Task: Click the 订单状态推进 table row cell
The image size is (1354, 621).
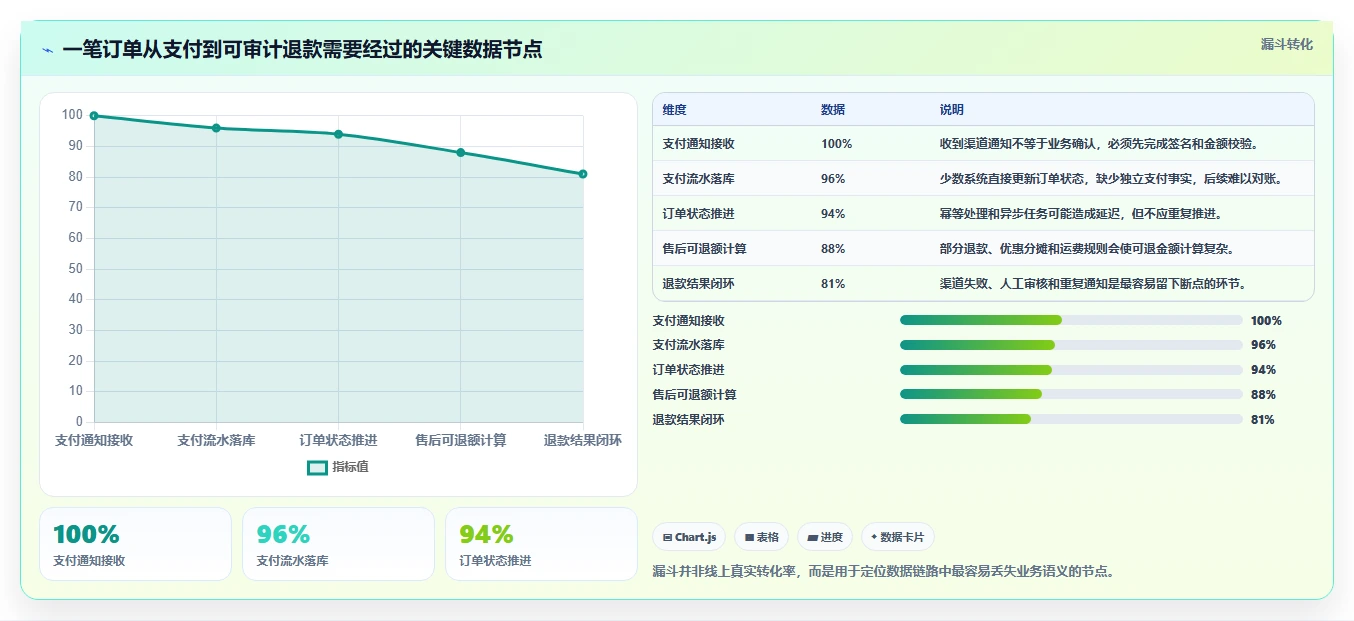Action: pyautogui.click(x=698, y=214)
